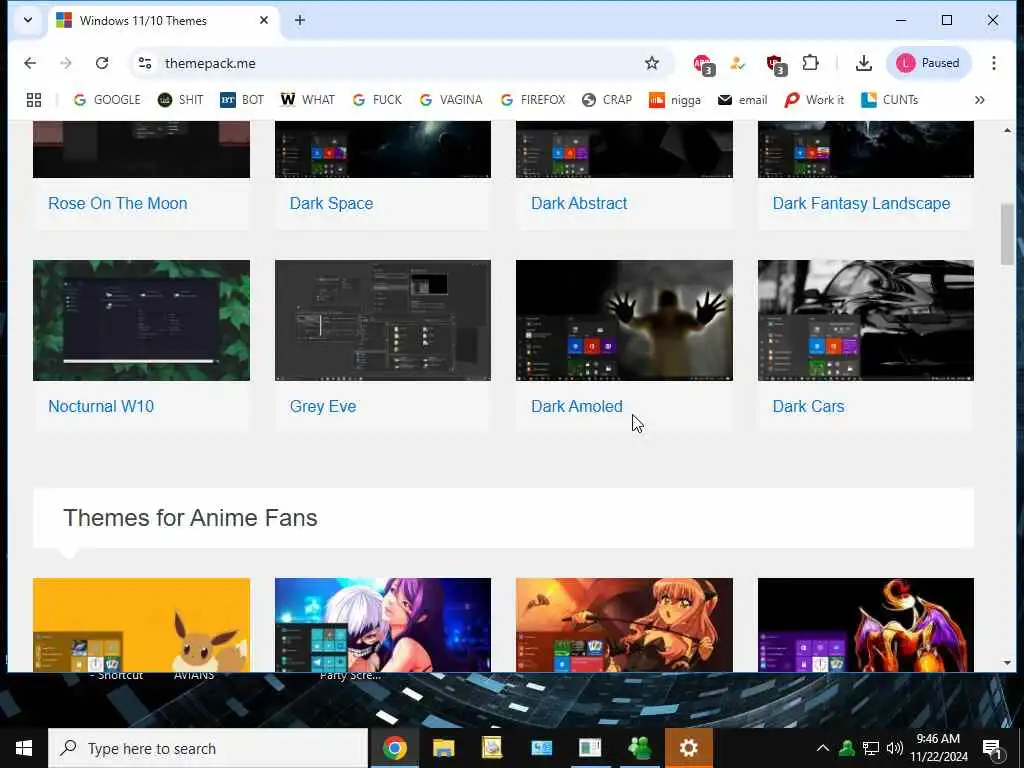Image resolution: width=1024 pixels, height=768 pixels.
Task: Open the Dark Fantasy Landscape theme link
Action: pos(861,203)
